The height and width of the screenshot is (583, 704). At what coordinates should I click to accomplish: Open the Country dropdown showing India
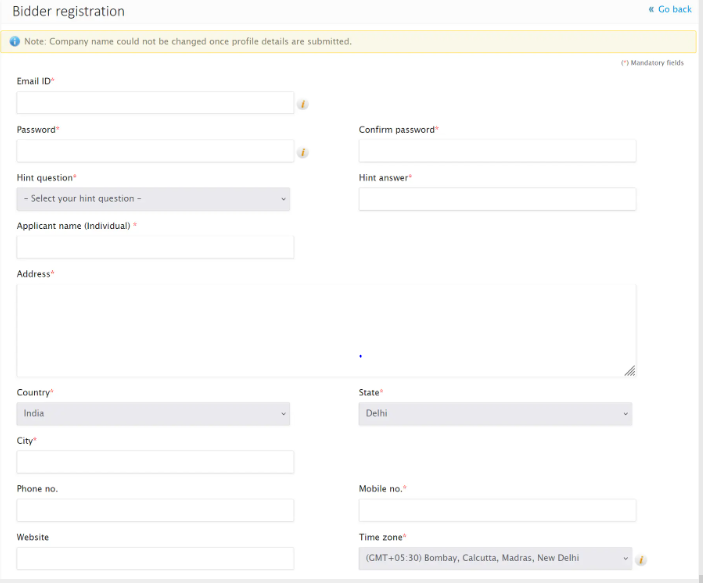(153, 414)
